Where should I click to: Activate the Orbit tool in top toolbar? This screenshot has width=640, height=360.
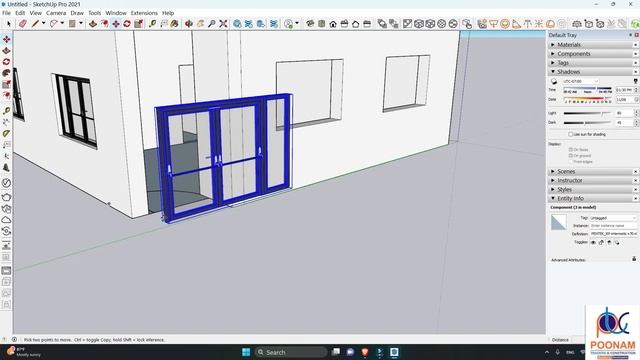click(189, 24)
